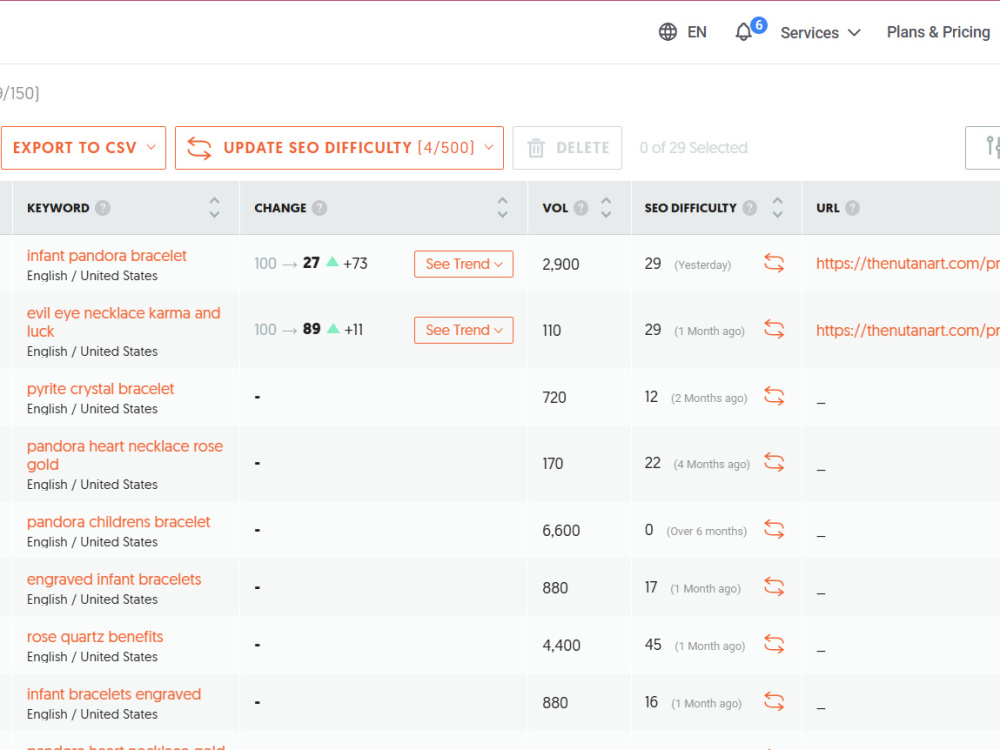This screenshot has height=750, width=1000.
Task: Open See Trend for evil eye necklace
Action: [464, 330]
